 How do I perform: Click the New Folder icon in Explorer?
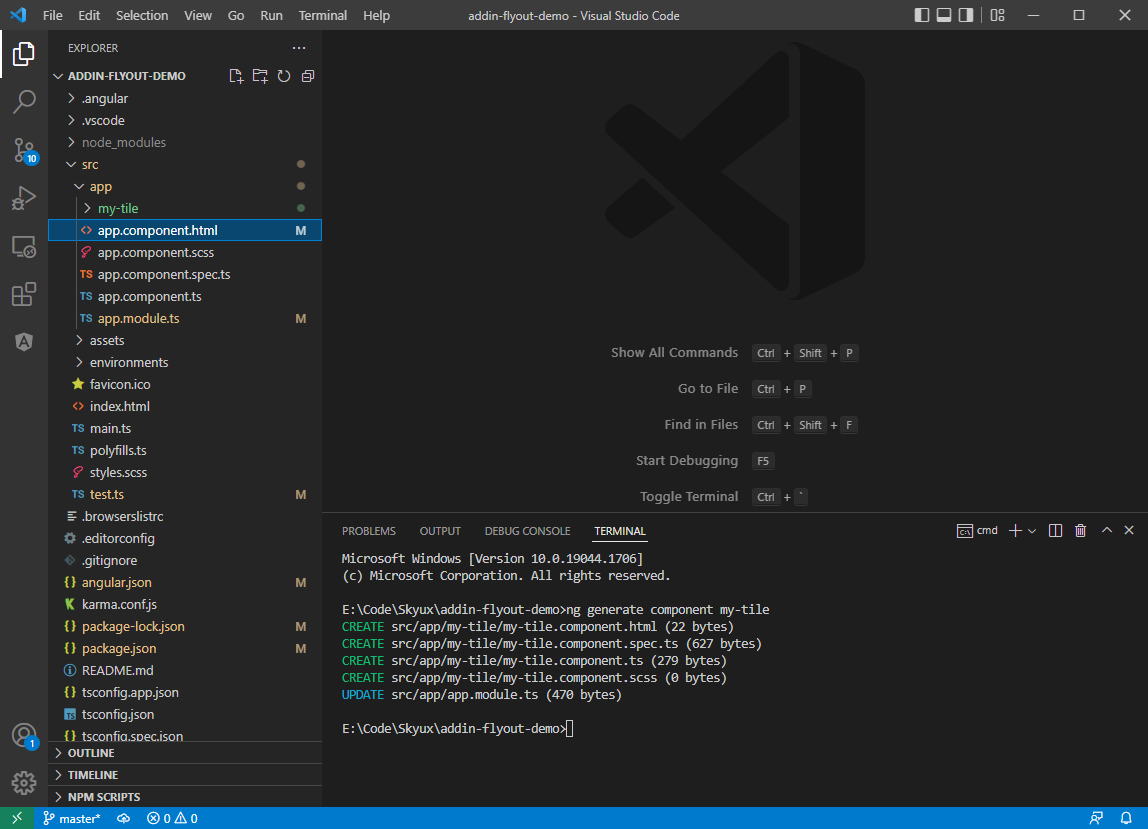click(260, 76)
